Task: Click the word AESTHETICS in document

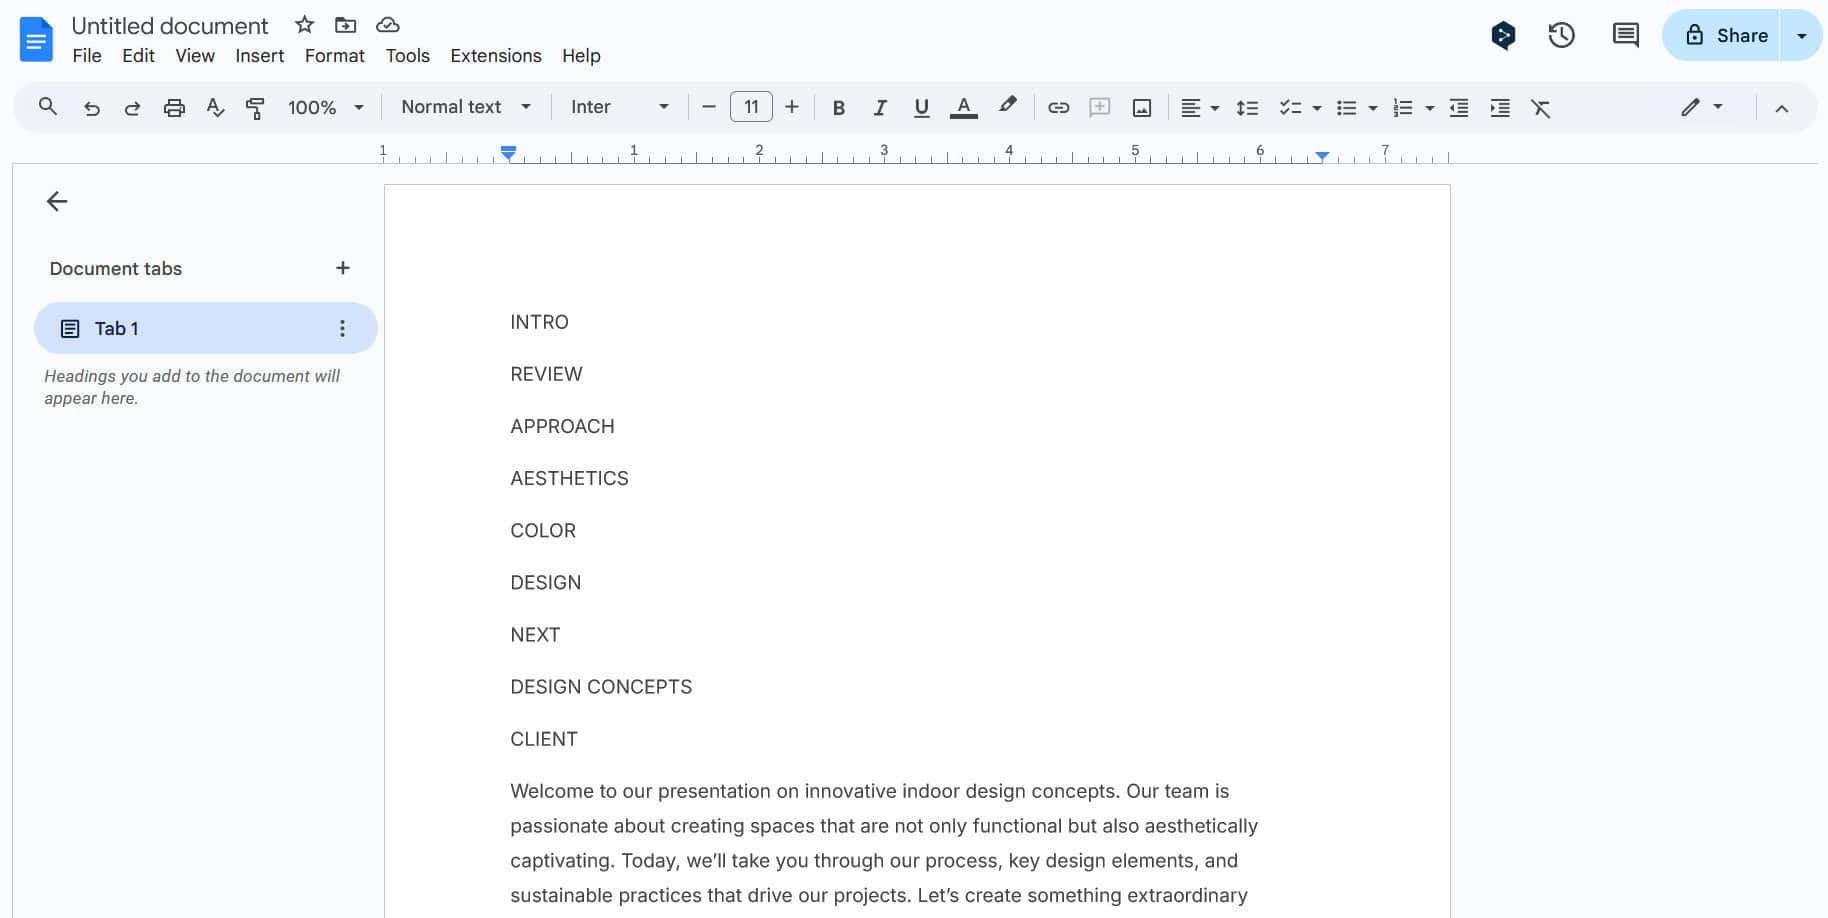Action: coord(569,478)
